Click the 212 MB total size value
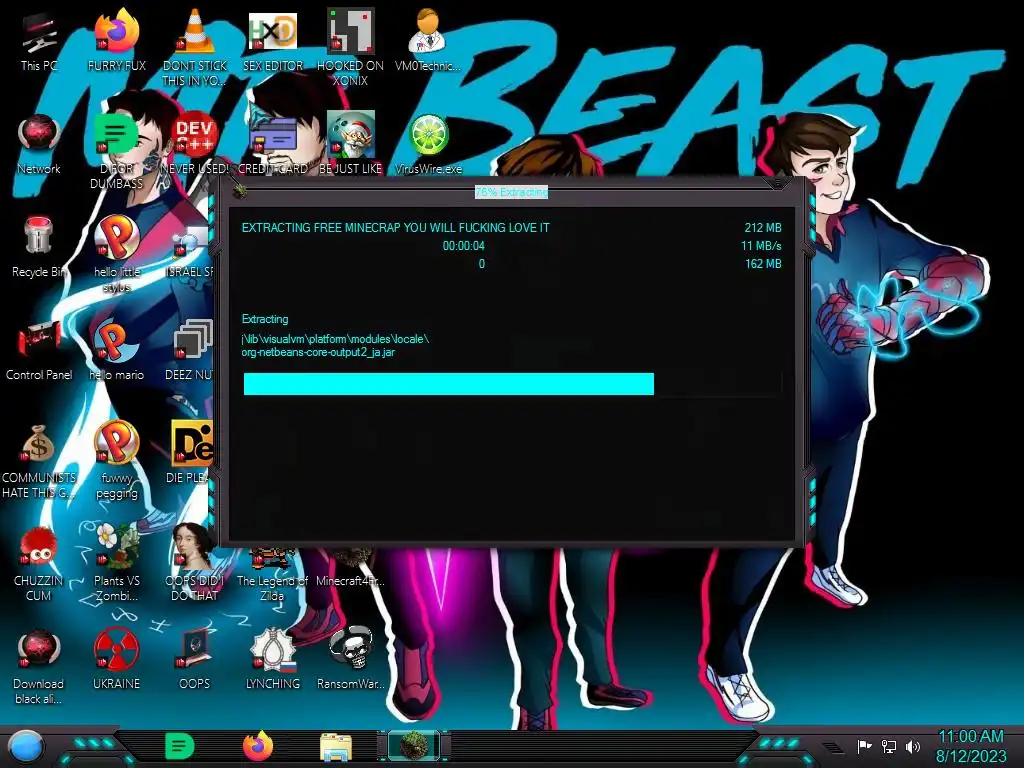 pos(763,228)
